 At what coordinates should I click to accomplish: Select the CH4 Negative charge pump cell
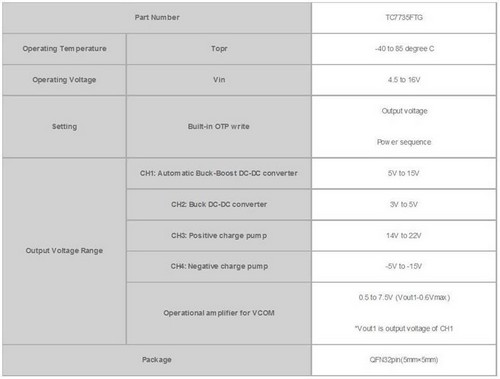[x=219, y=267]
